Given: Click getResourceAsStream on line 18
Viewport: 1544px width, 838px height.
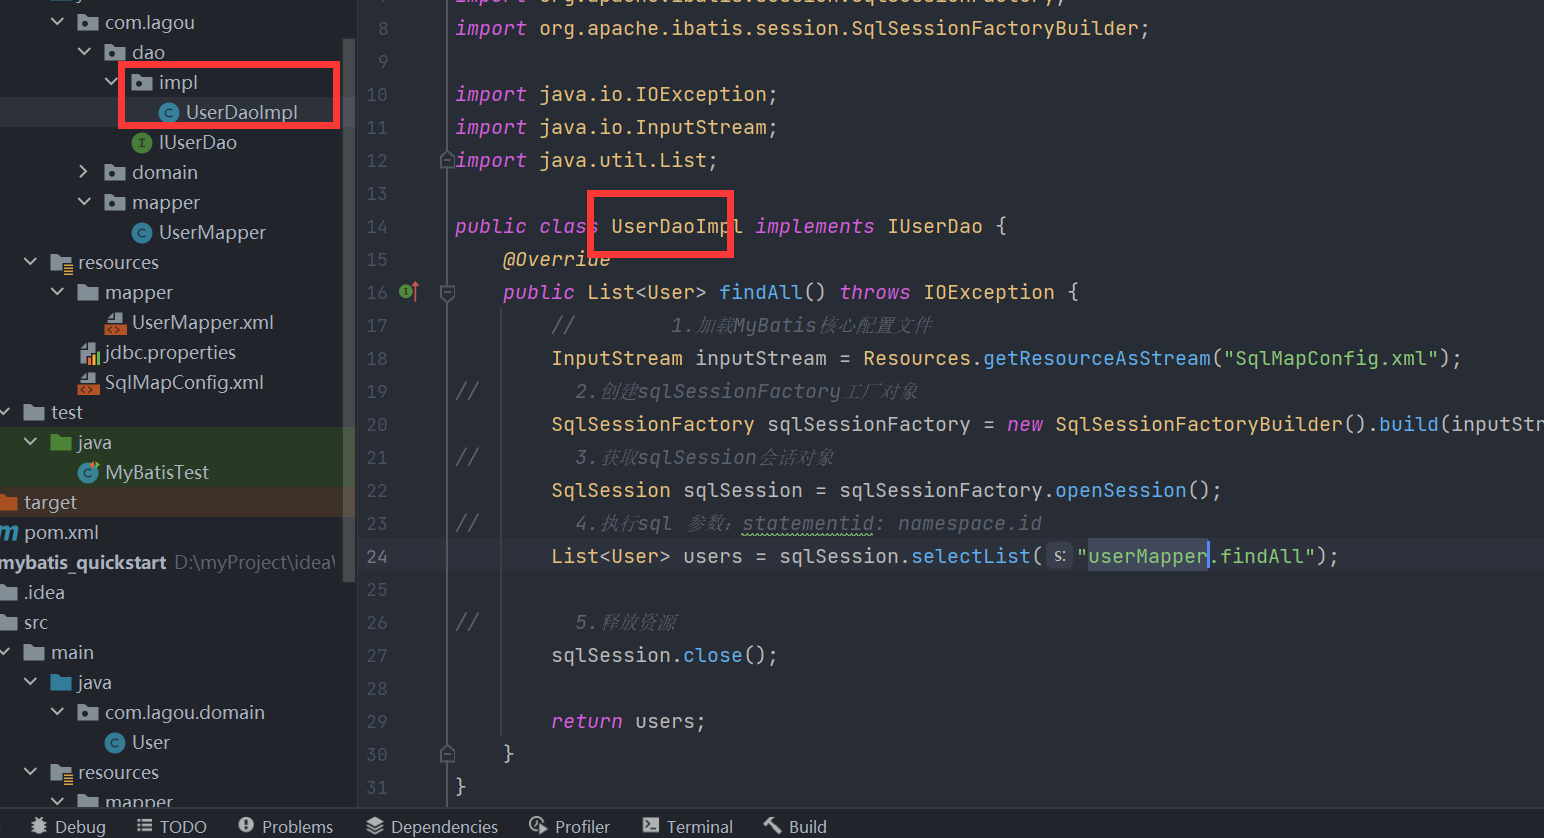Looking at the screenshot, I should [1097, 359].
